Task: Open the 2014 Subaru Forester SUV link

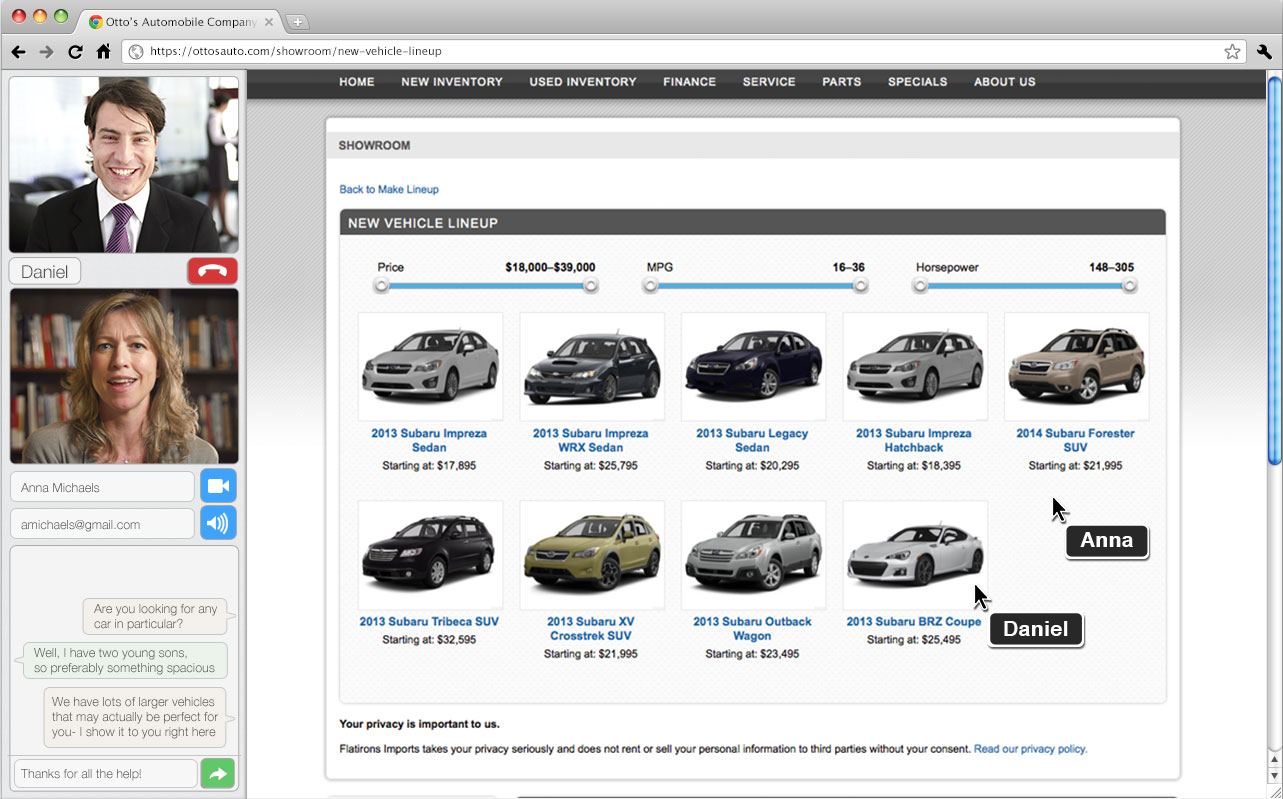Action: click(x=1075, y=440)
